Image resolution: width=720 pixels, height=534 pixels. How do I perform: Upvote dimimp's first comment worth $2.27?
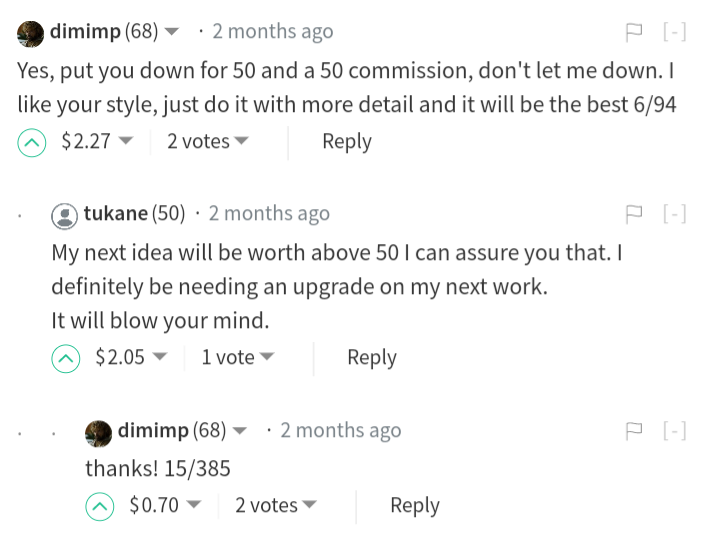[32, 142]
